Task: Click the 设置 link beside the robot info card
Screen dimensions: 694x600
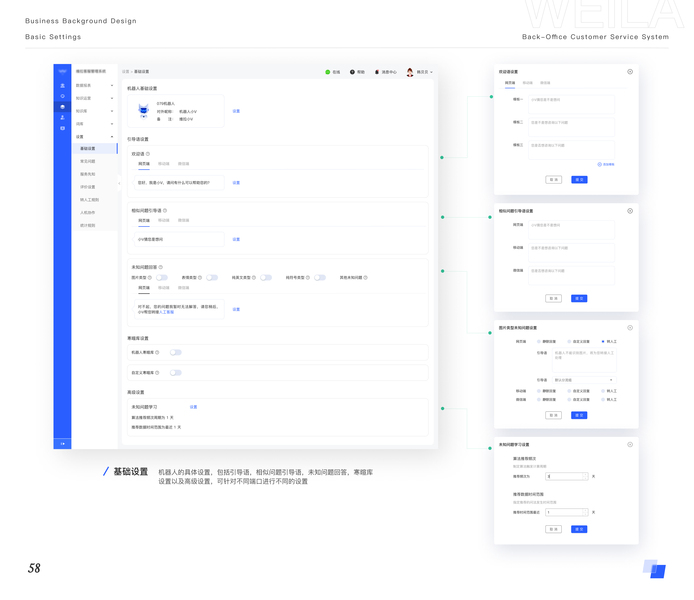Action: pos(236,111)
